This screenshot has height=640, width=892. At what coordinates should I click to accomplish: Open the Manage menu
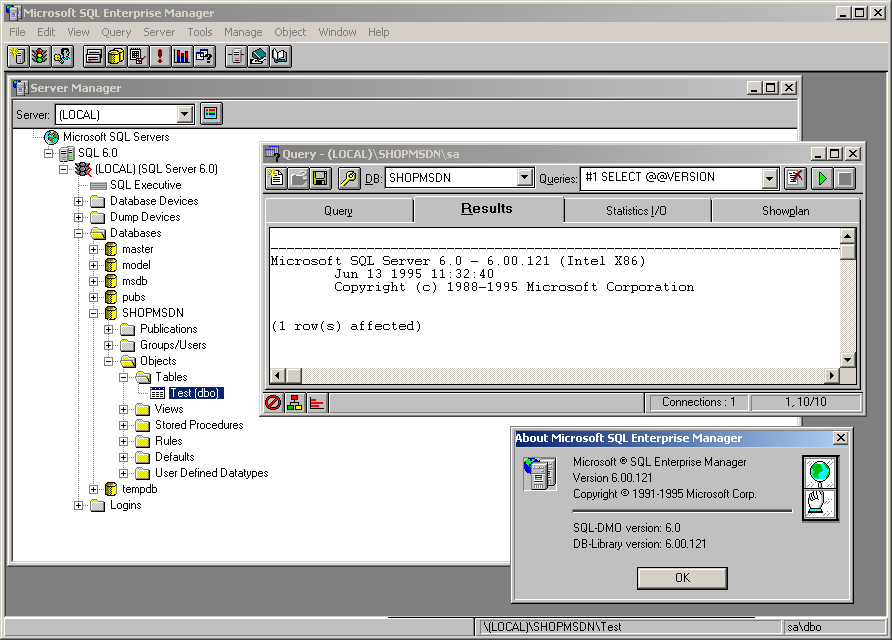242,32
